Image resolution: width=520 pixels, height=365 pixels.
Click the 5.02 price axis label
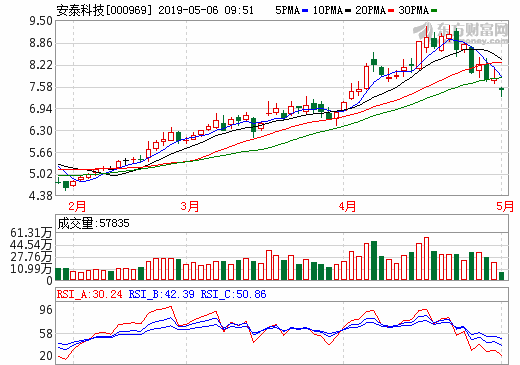41,174
